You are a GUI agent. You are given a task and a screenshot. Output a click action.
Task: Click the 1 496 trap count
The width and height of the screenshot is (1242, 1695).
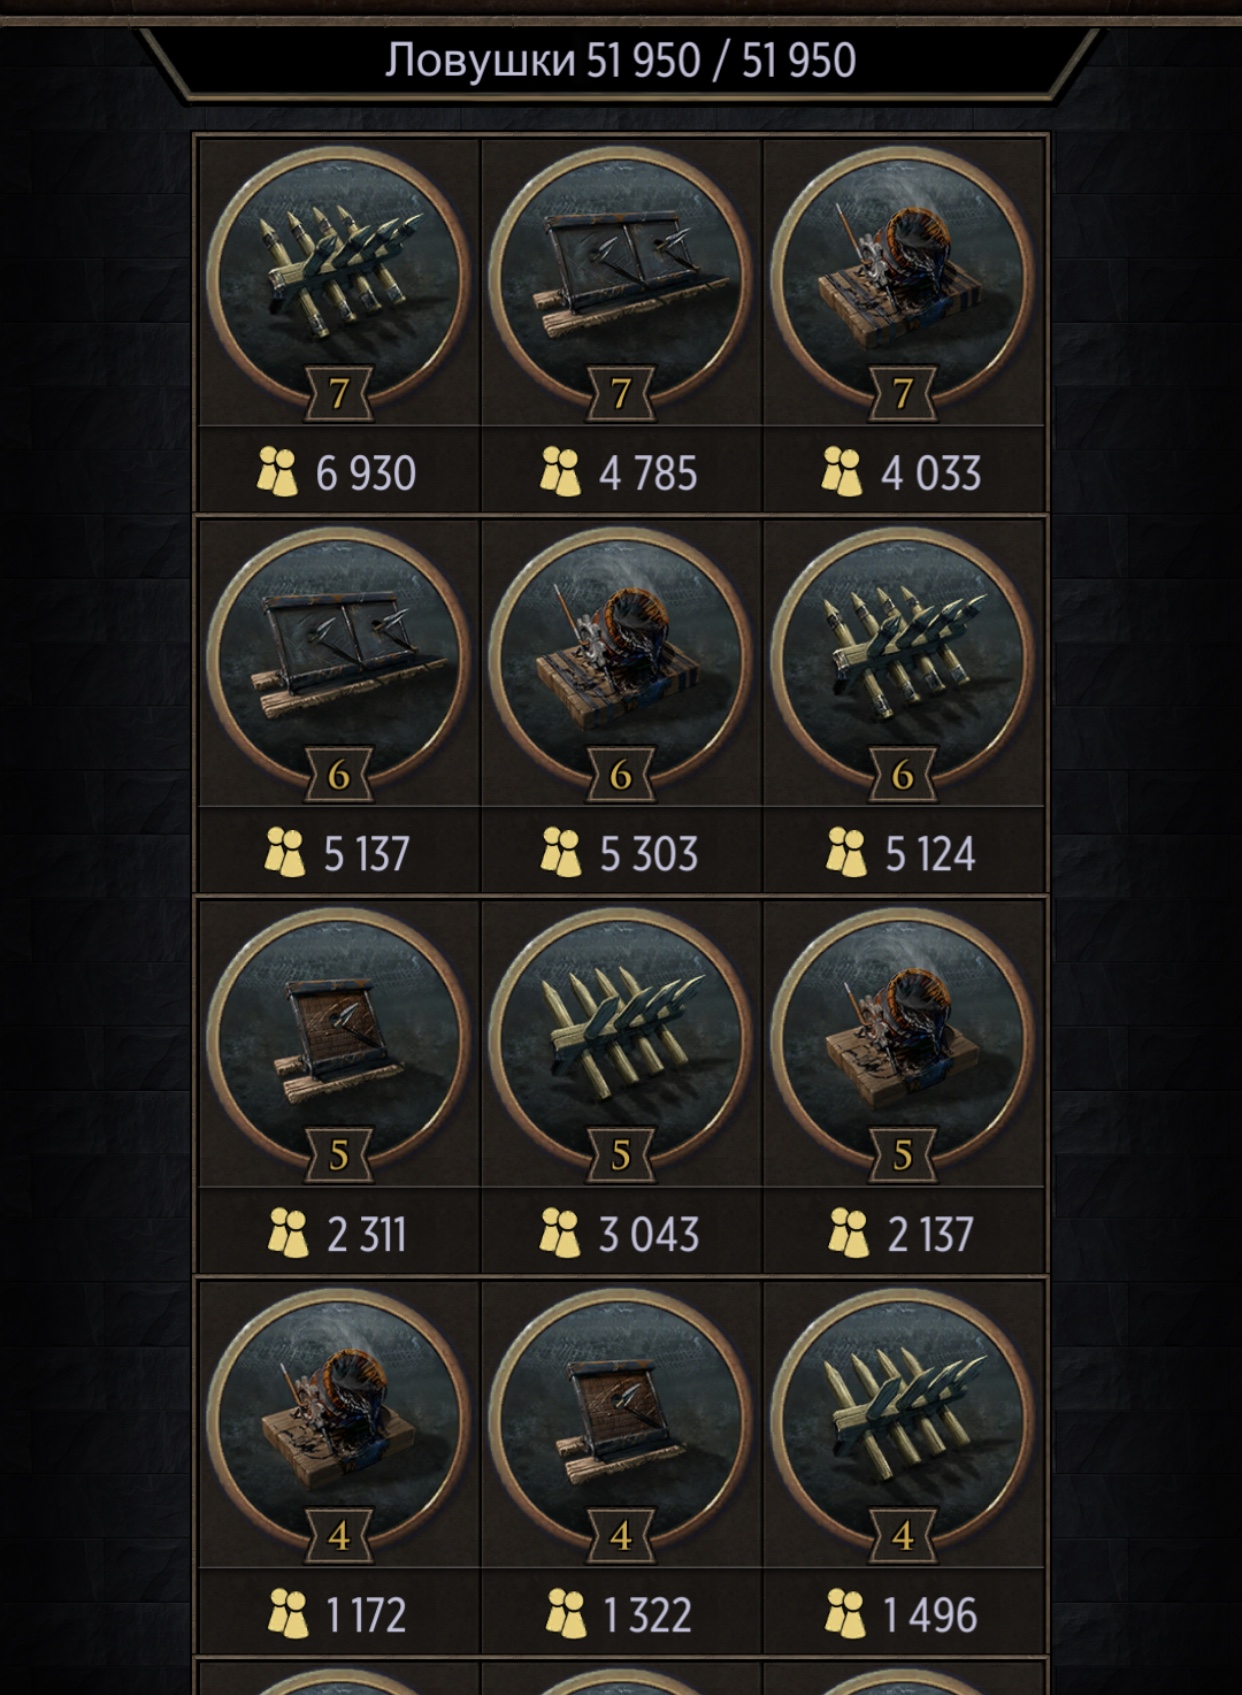click(x=930, y=1615)
